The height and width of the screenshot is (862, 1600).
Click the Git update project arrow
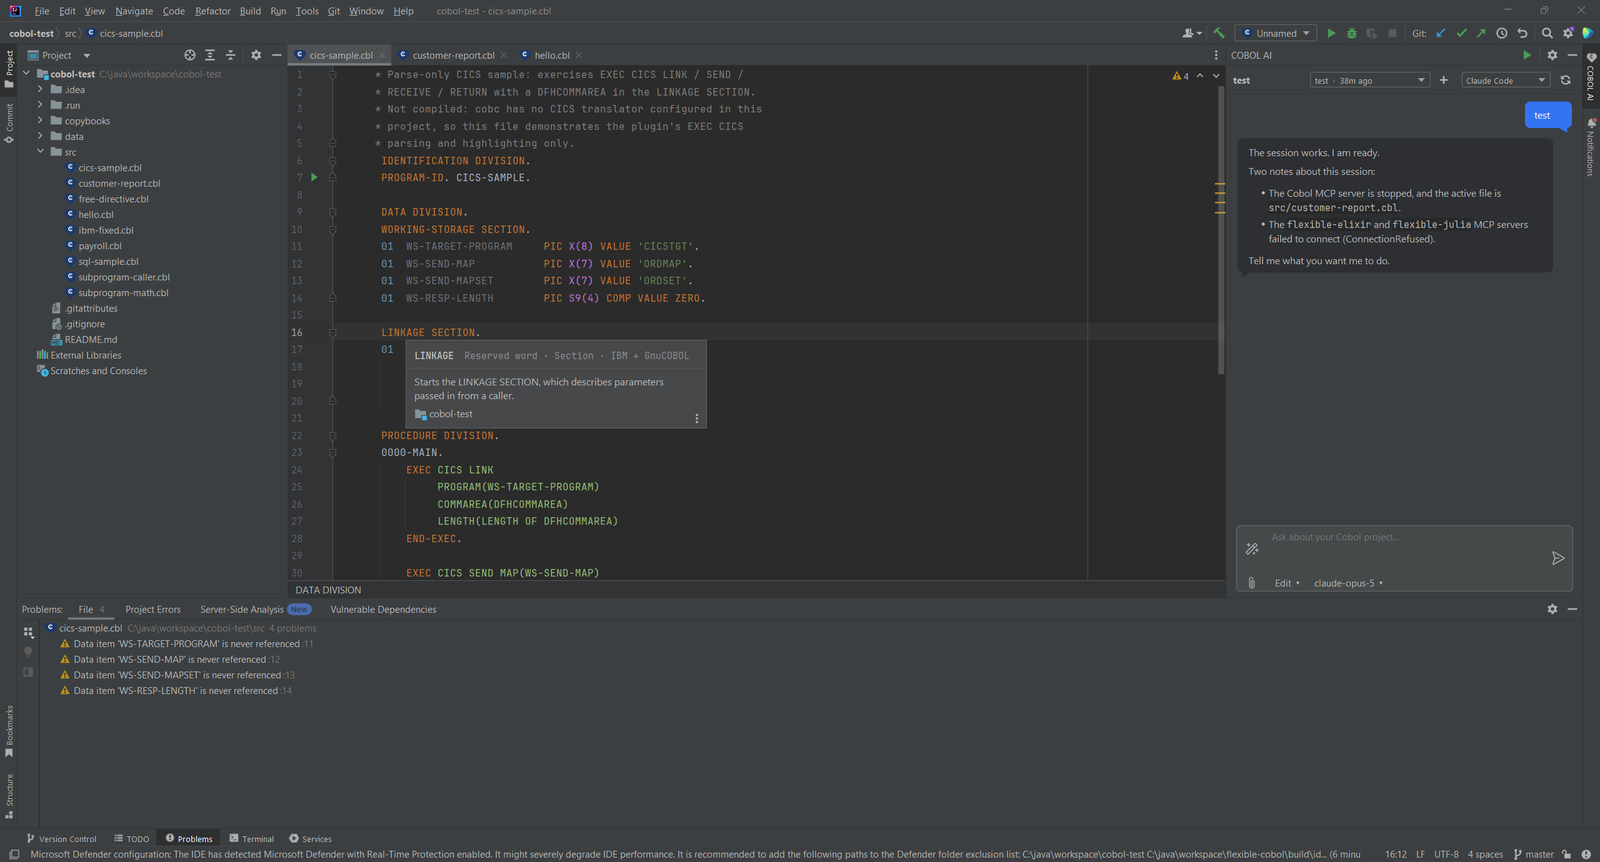coord(1441,33)
